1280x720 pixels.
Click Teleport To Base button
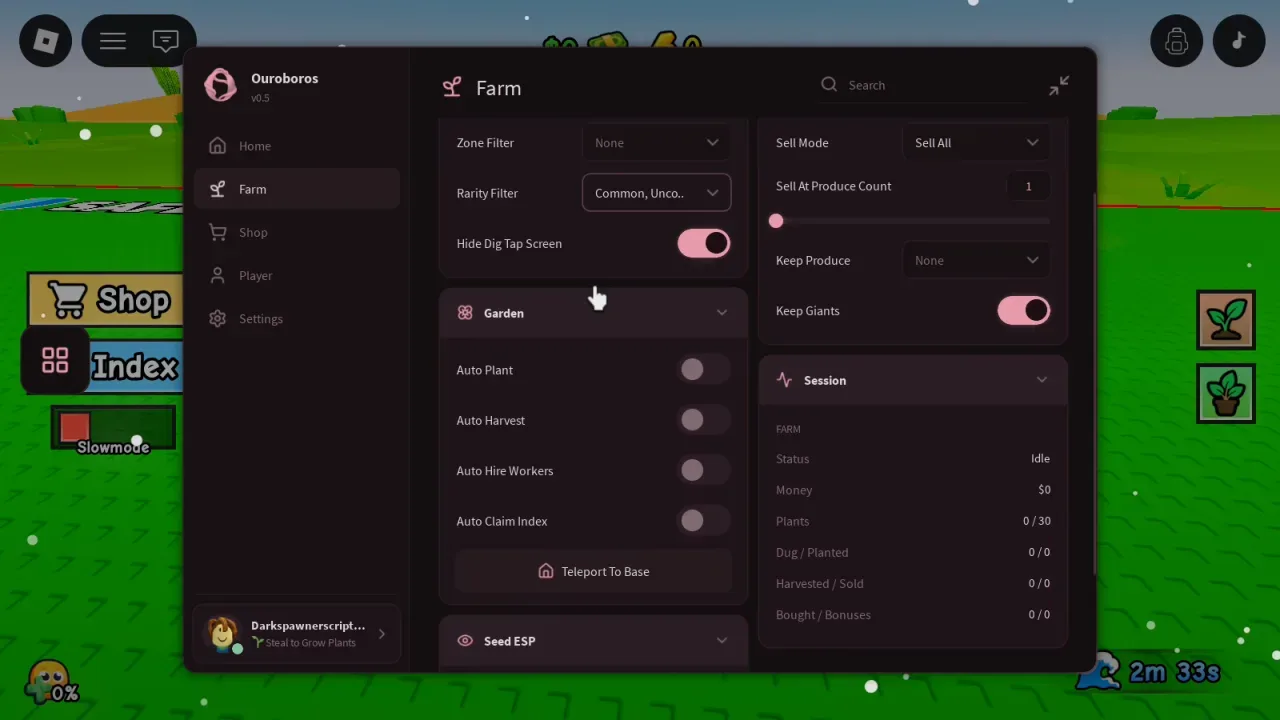[x=594, y=571]
